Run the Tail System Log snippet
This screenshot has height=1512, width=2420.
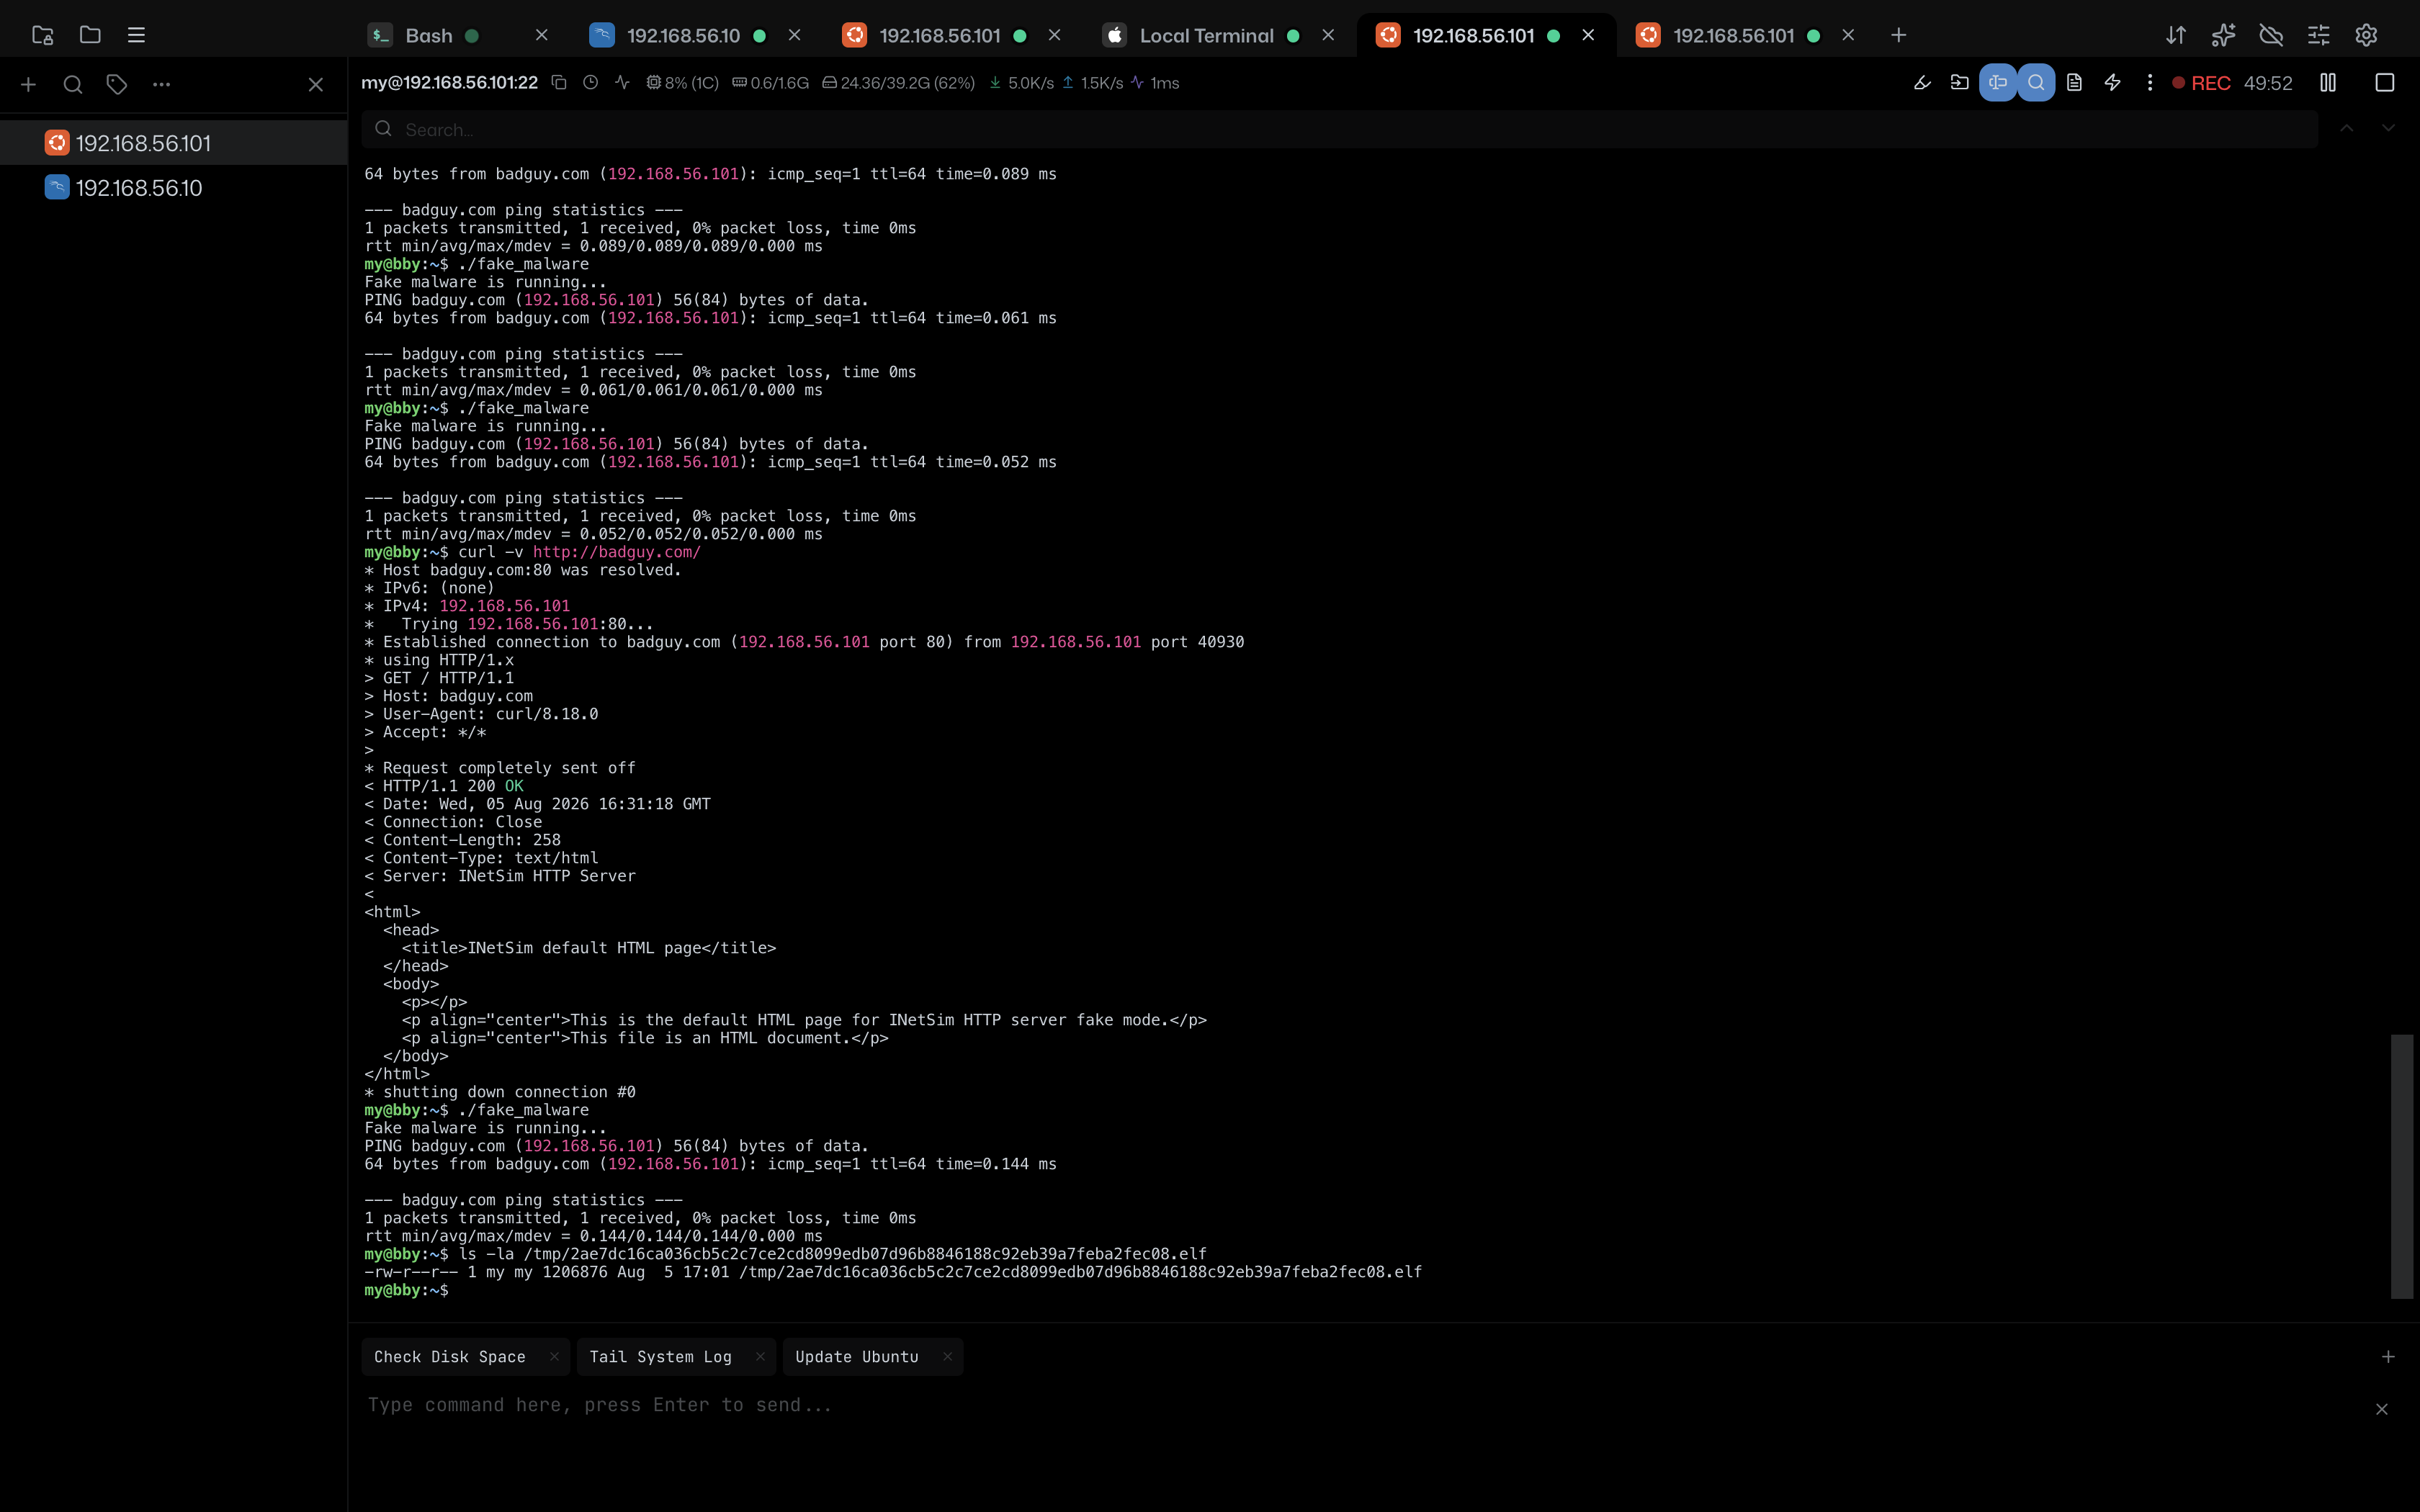(x=660, y=1357)
